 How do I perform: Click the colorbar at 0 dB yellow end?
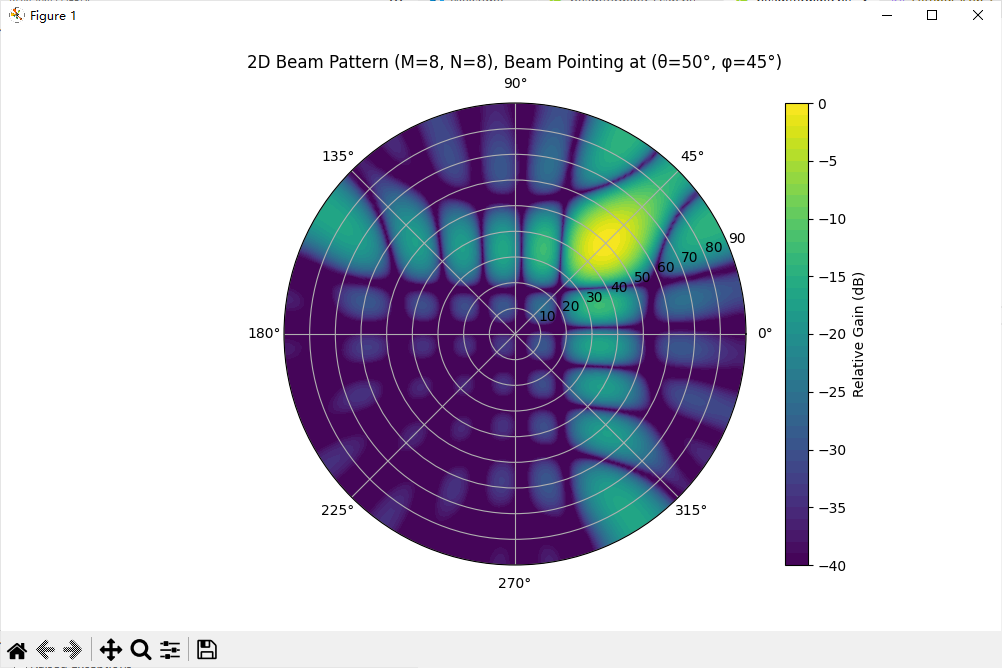click(797, 107)
